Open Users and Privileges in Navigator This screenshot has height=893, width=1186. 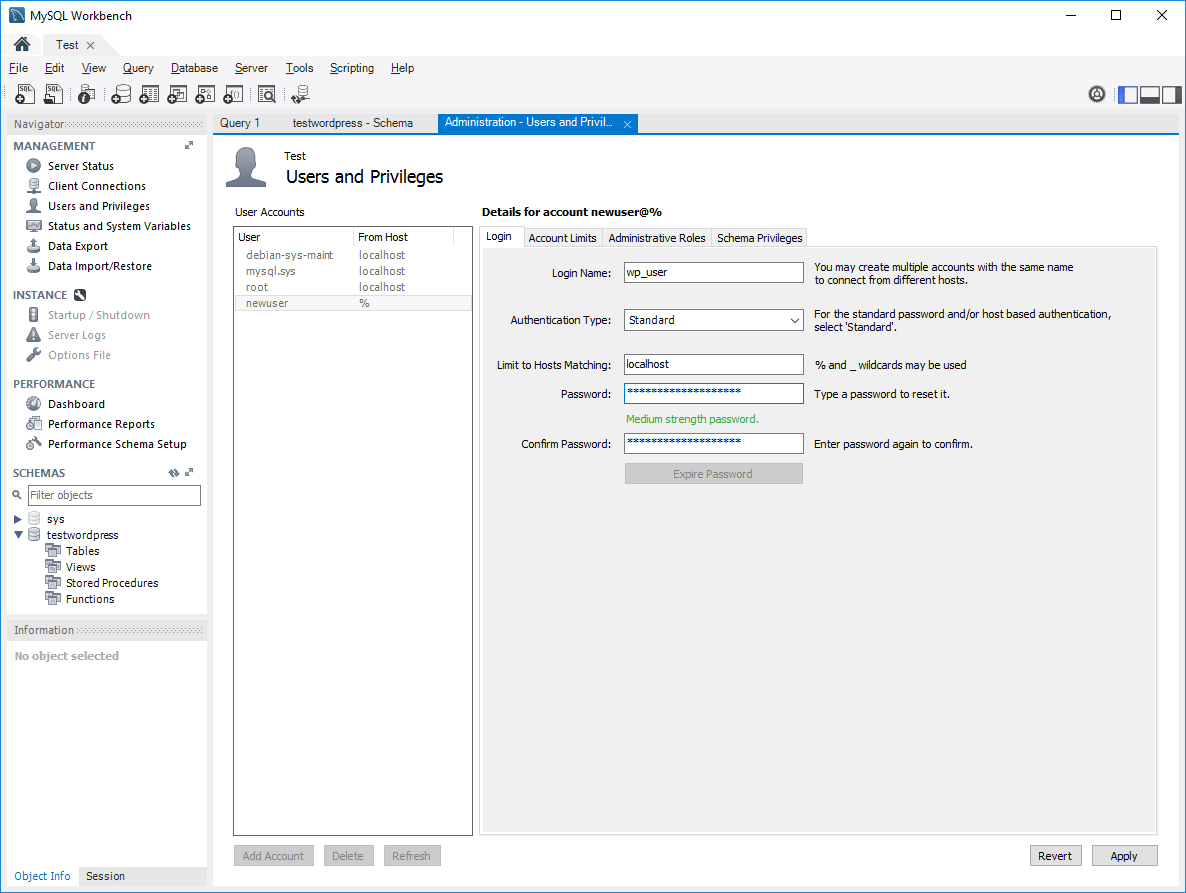98,206
